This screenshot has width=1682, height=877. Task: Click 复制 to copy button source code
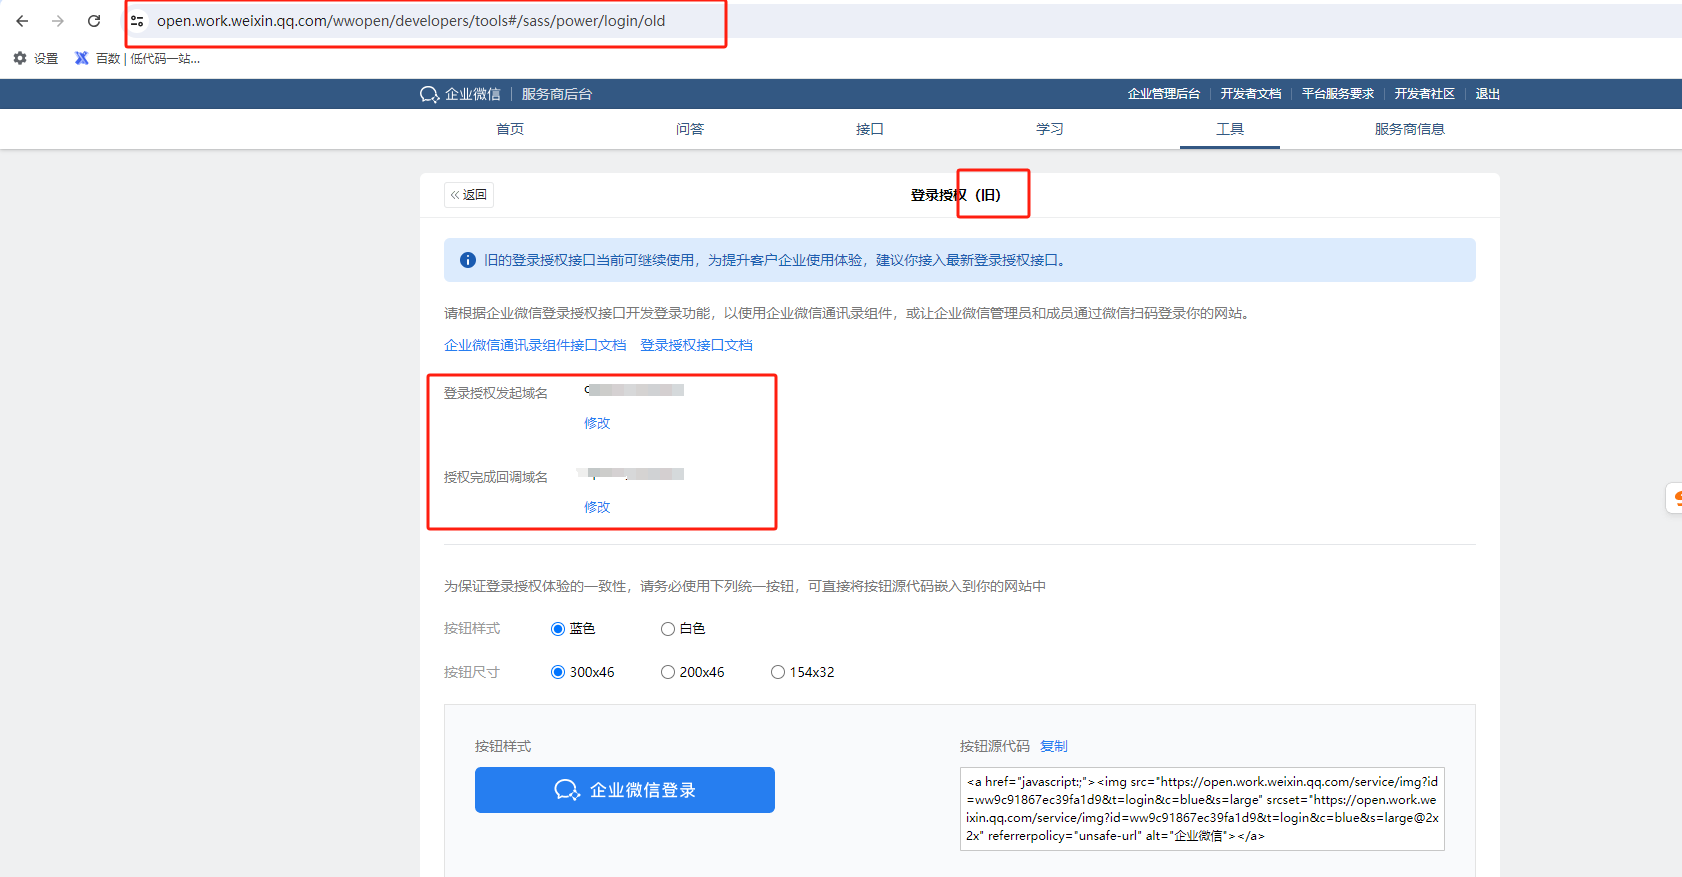[x=1053, y=746]
